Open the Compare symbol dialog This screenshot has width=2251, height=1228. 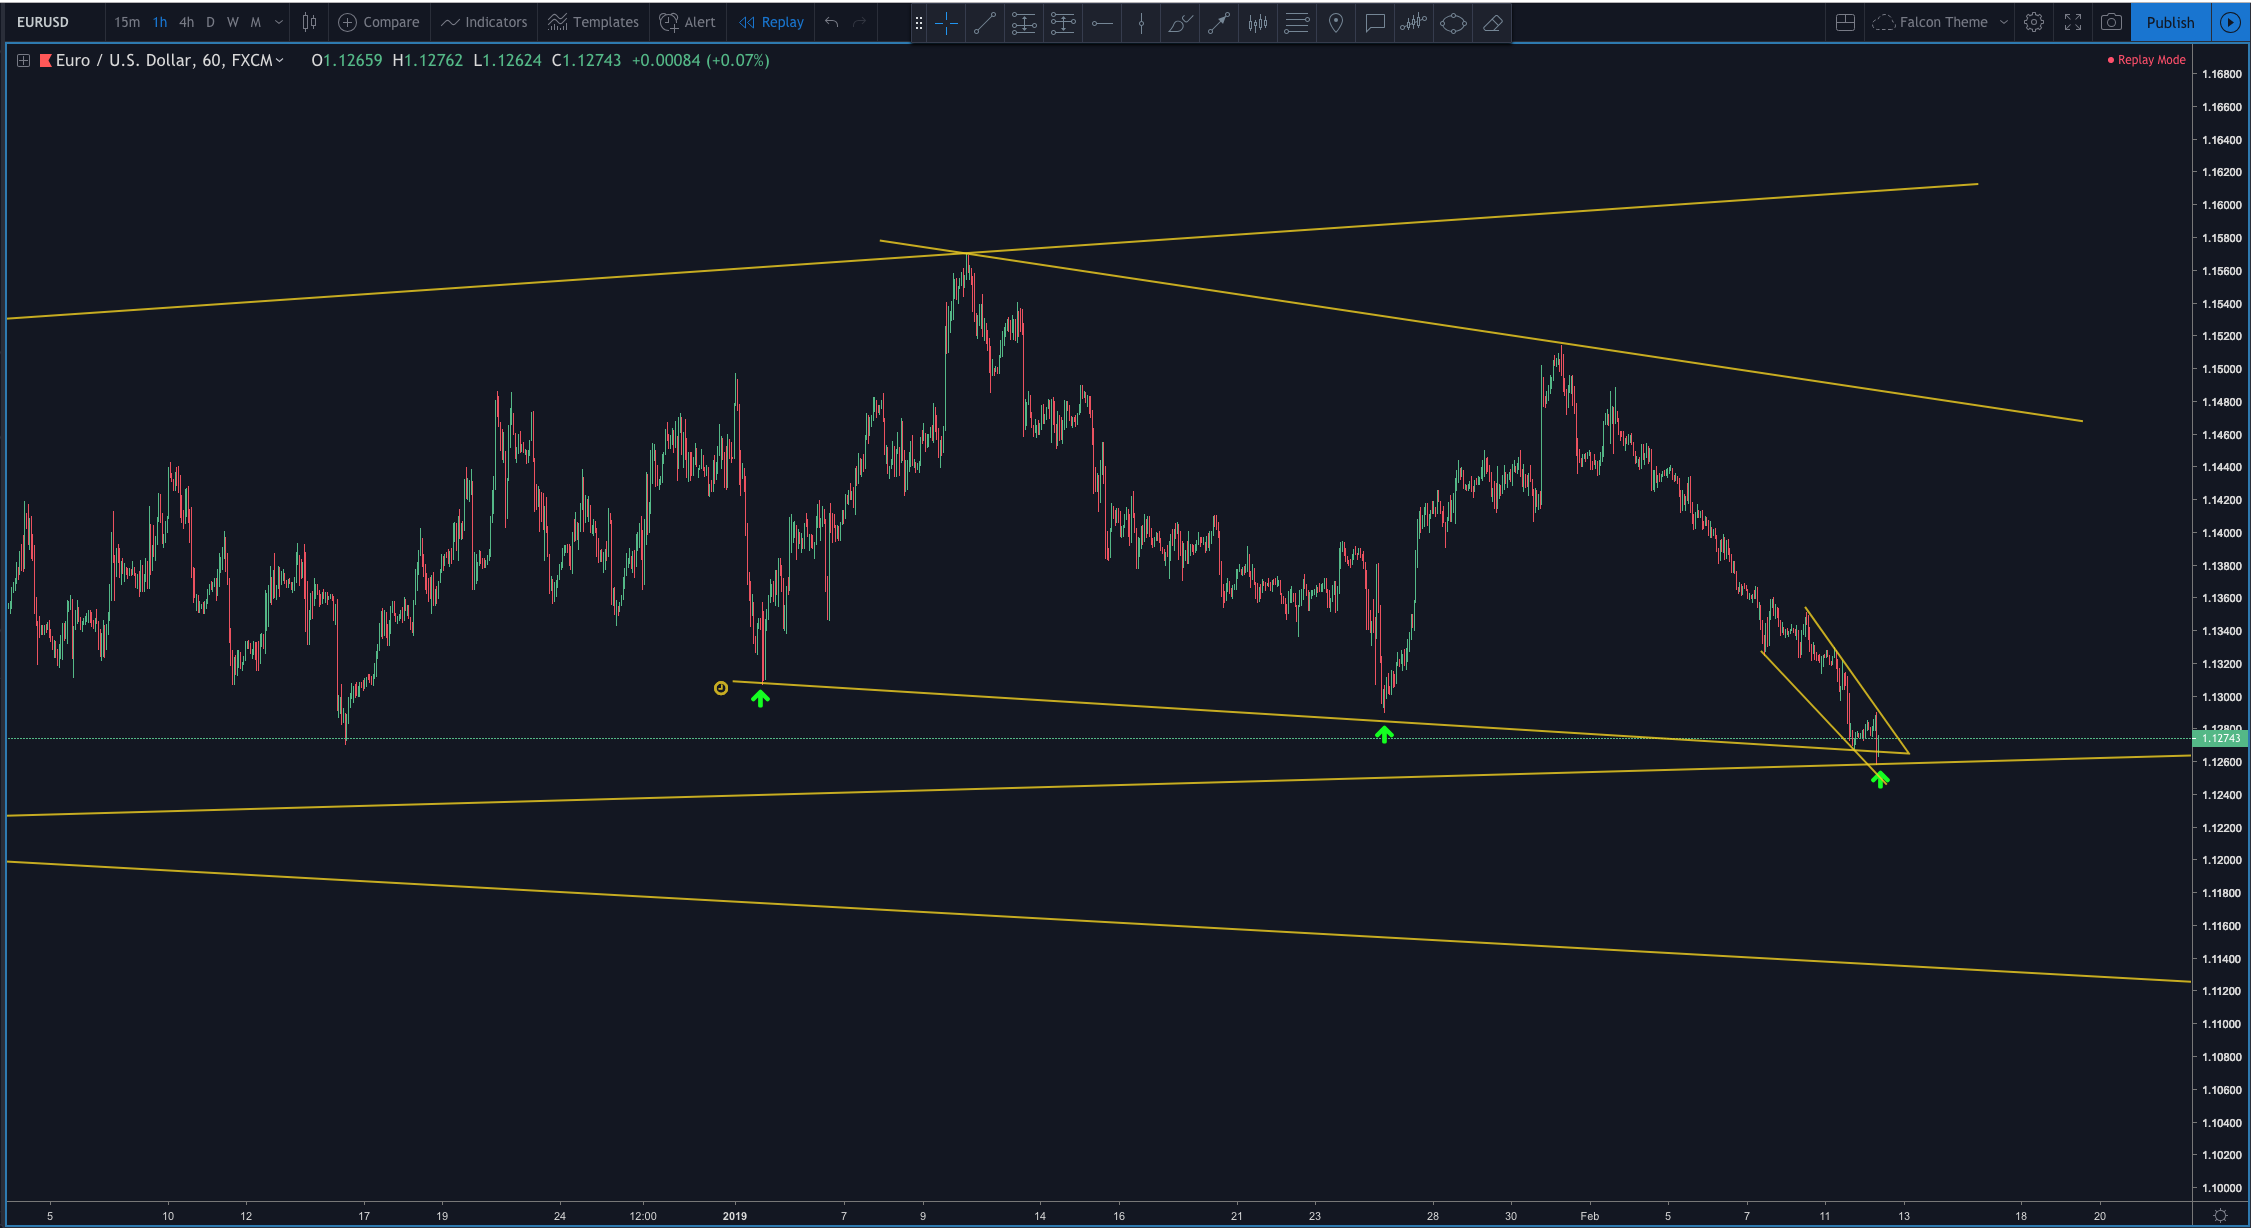point(379,22)
